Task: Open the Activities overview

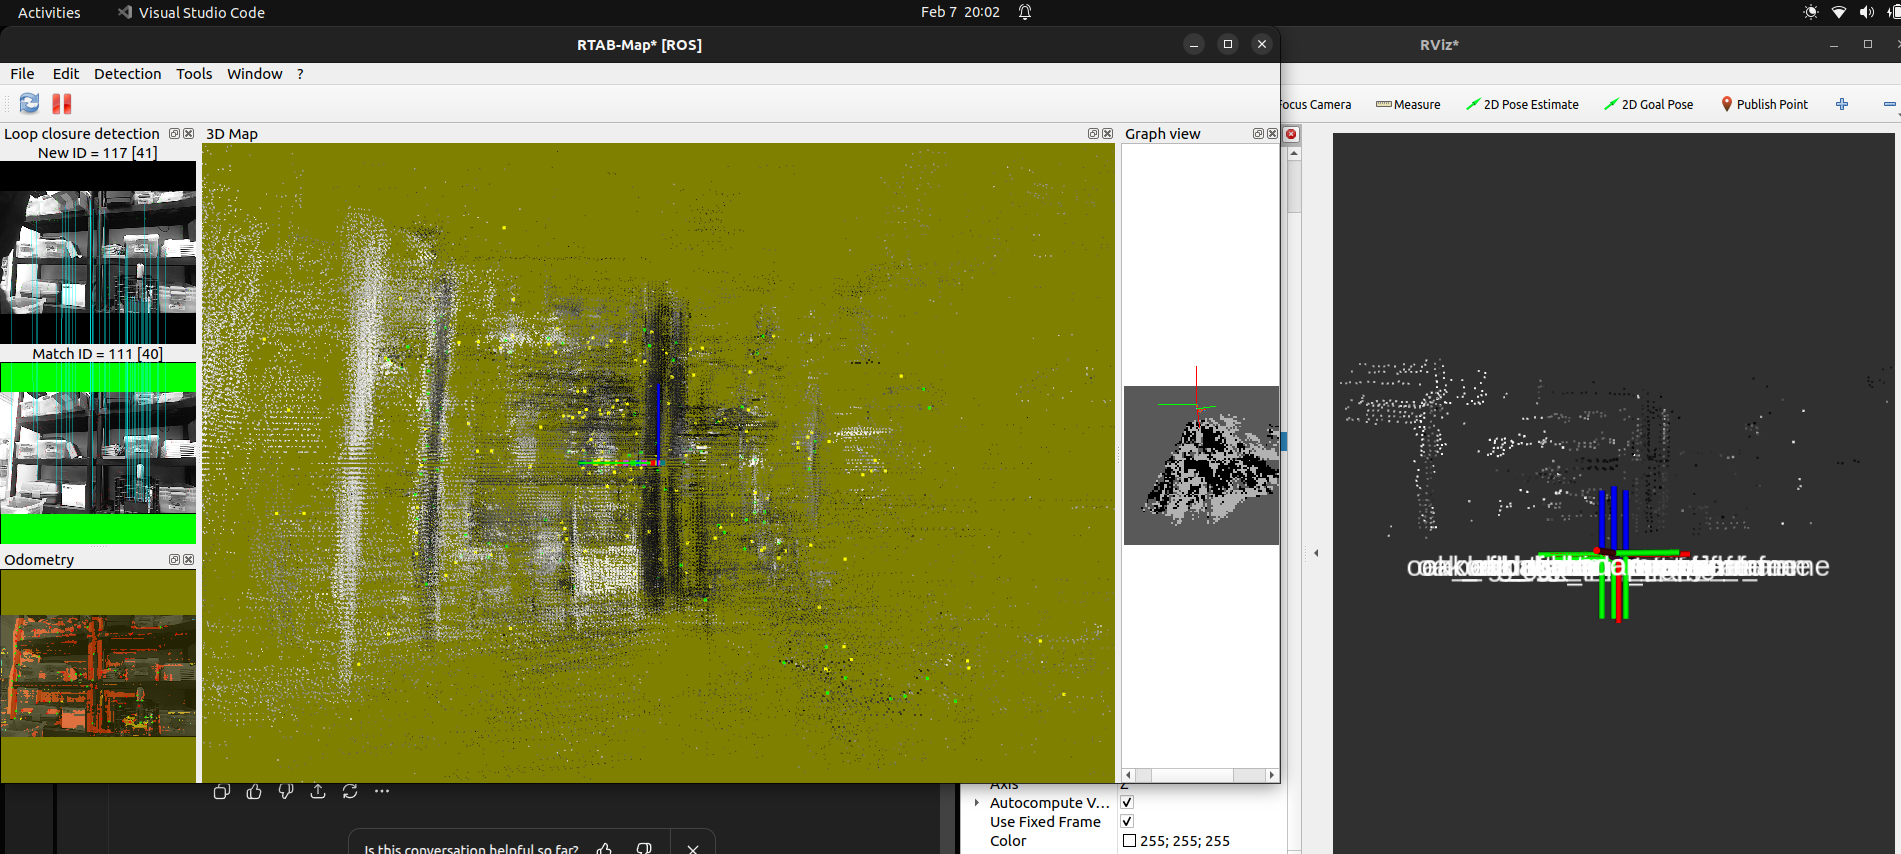Action: pos(49,12)
